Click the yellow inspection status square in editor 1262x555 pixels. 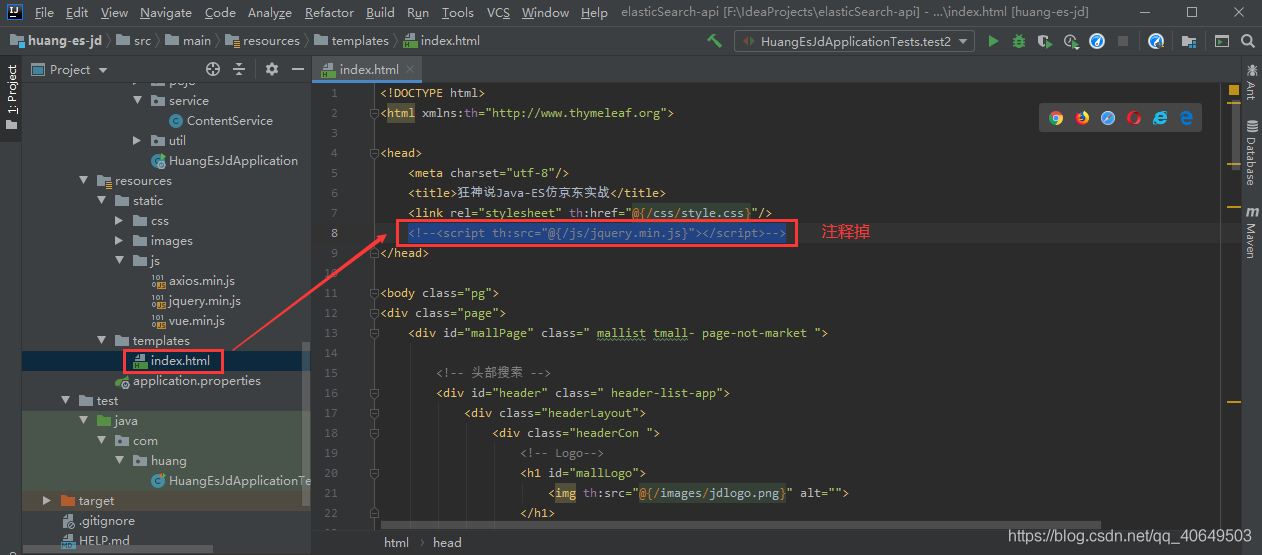[x=1233, y=90]
